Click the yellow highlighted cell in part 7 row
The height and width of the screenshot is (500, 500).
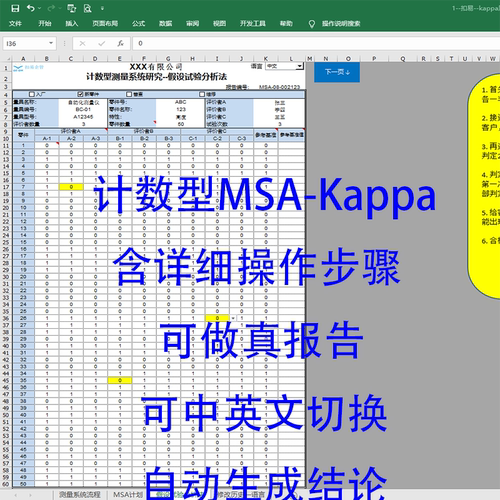click(71, 187)
